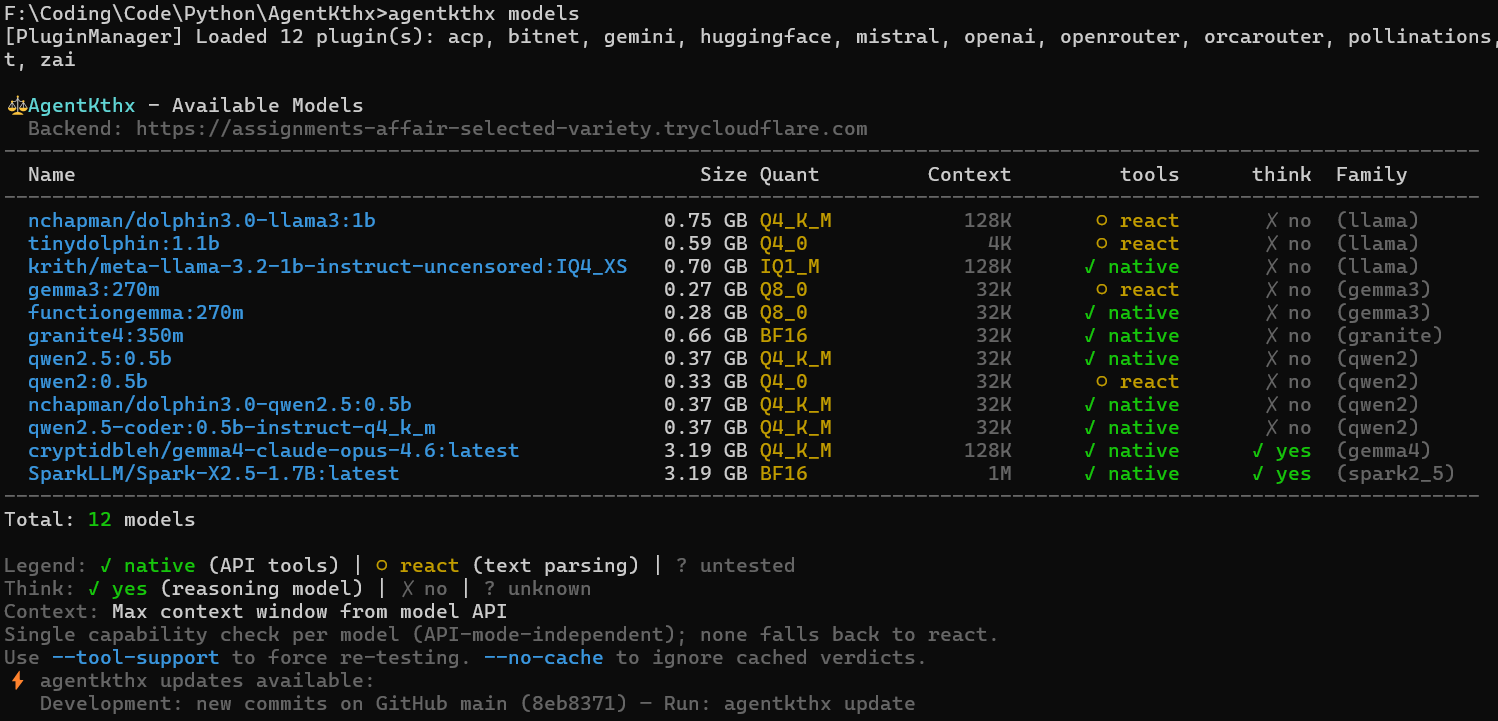Click the 0.27 GB size value
The width and height of the screenshot is (1498, 721).
(706, 289)
